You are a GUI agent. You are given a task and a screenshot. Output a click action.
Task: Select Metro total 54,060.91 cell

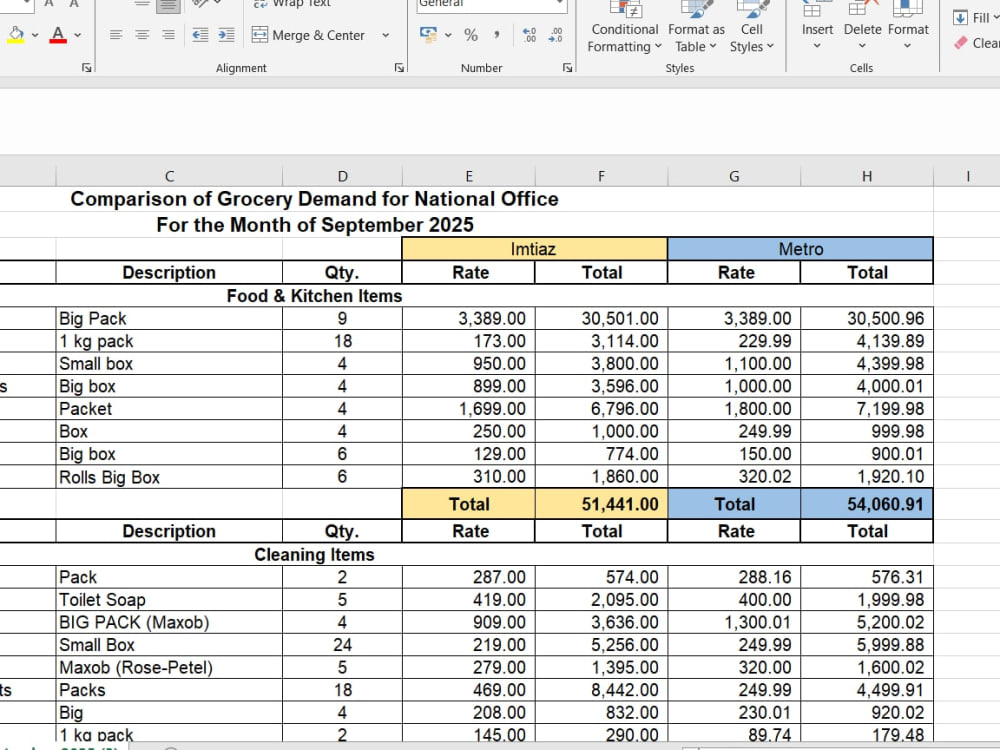(x=867, y=504)
